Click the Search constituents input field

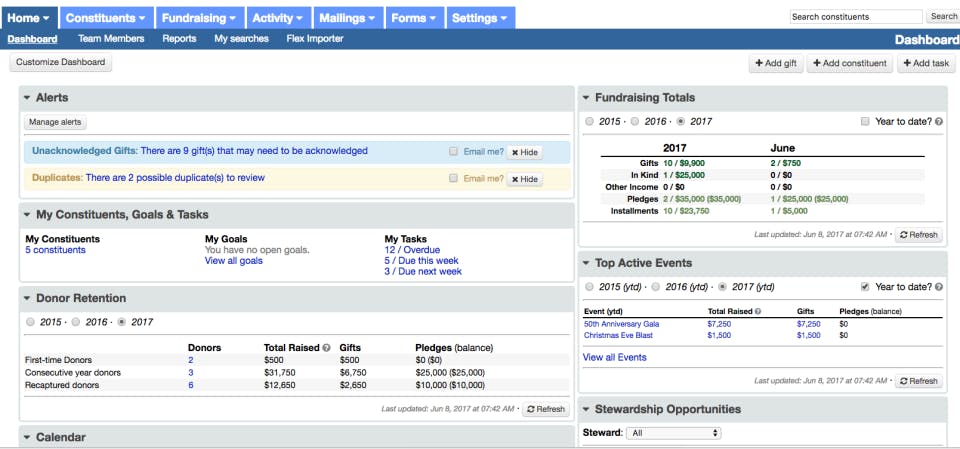(x=856, y=17)
